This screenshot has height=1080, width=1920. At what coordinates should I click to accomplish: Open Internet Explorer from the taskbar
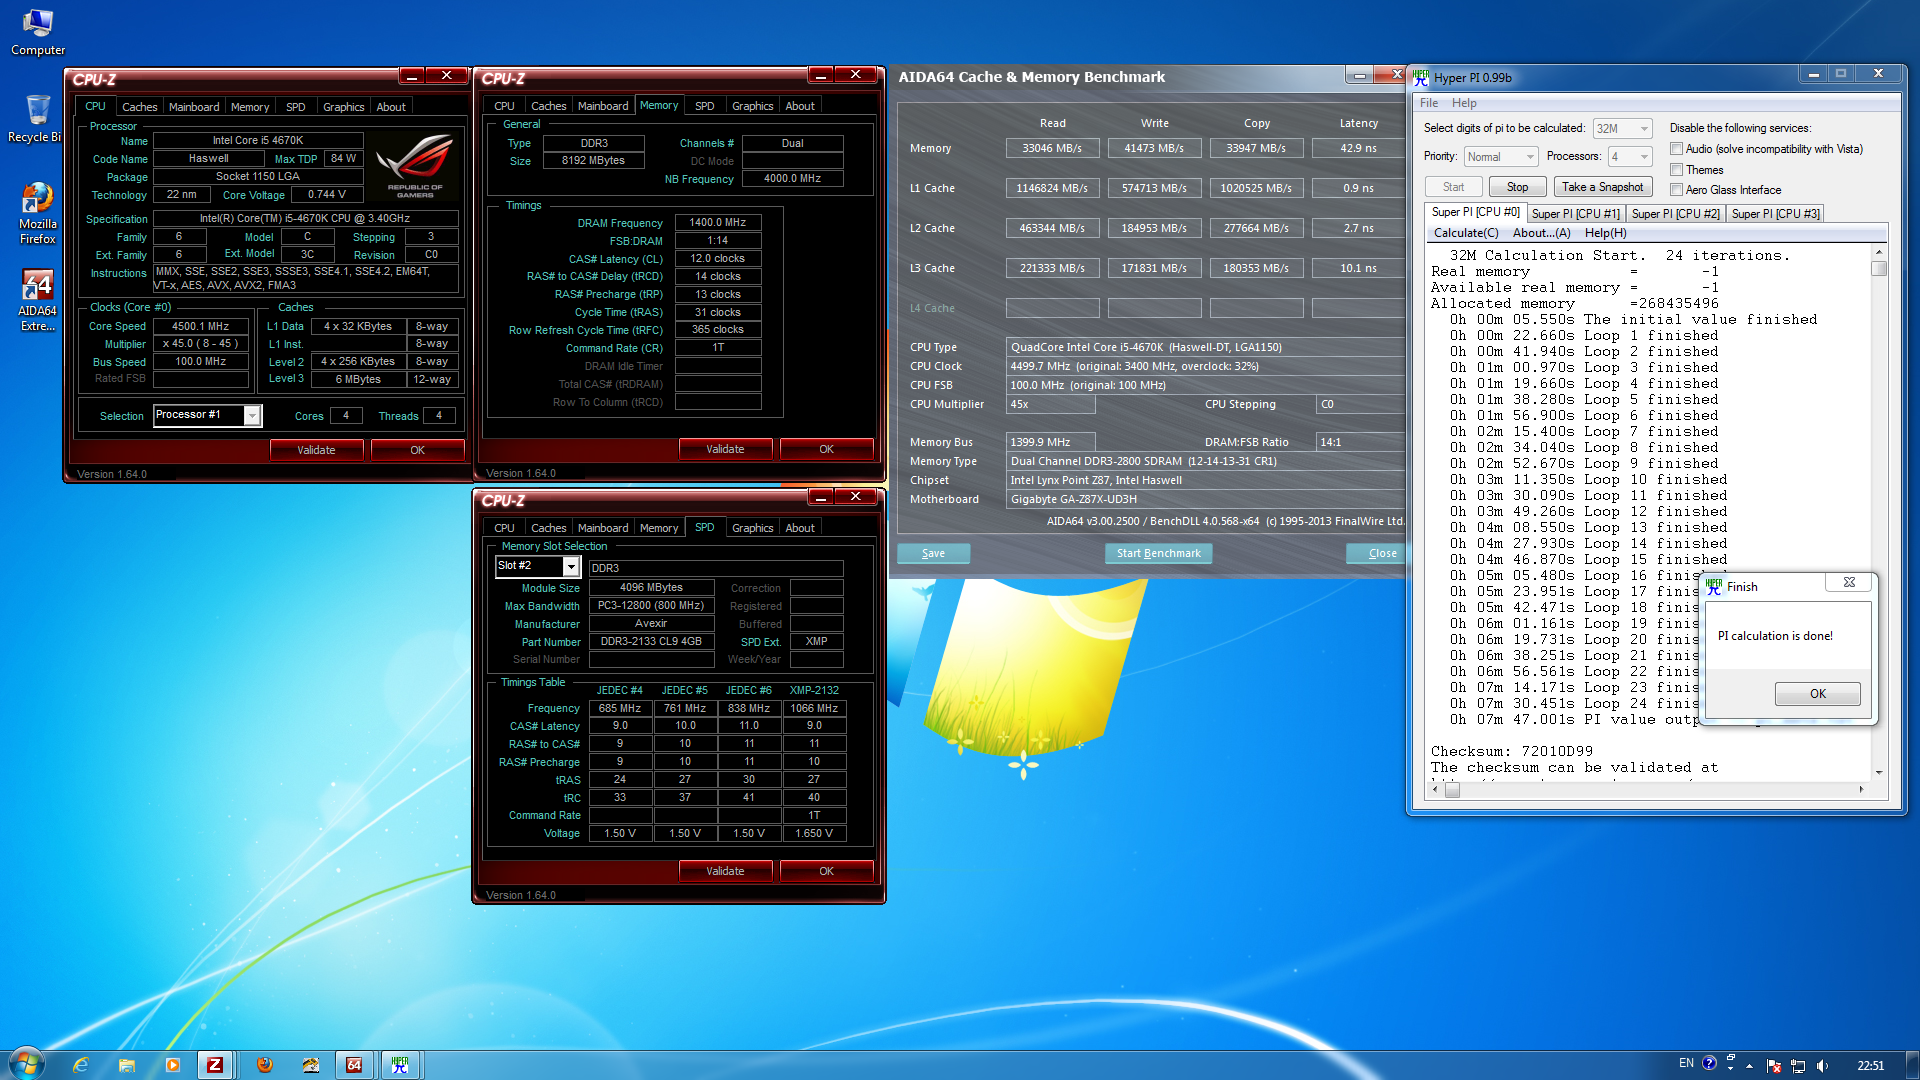(x=81, y=1065)
